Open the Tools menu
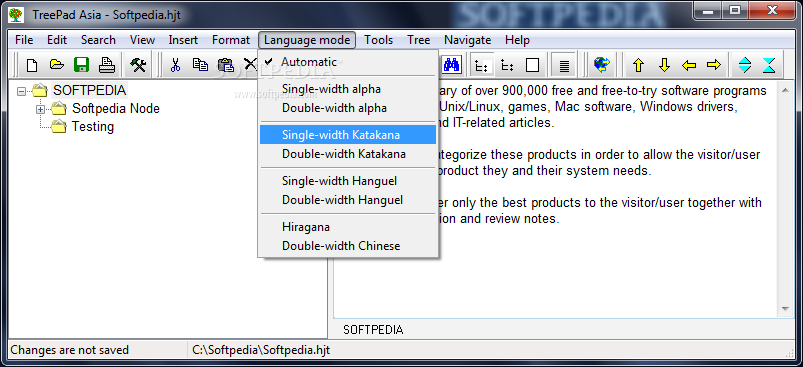Image resolution: width=803 pixels, height=367 pixels. (x=378, y=40)
